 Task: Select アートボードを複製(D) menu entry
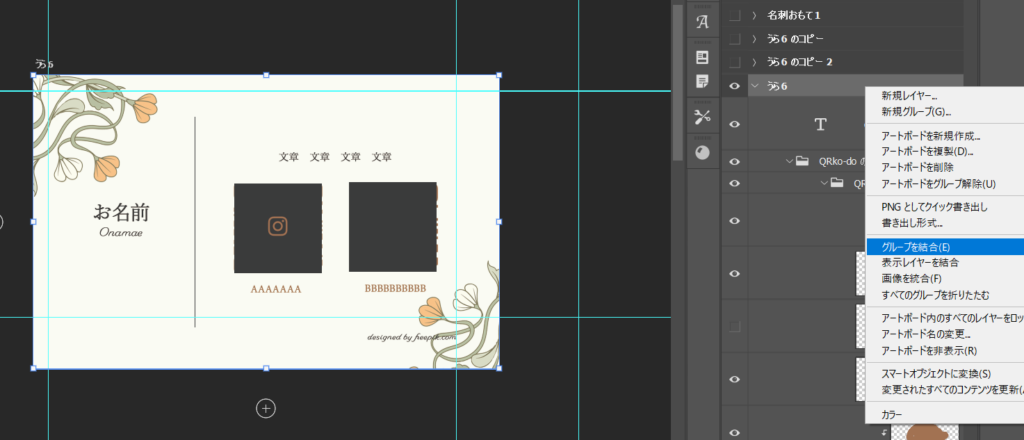click(x=925, y=152)
